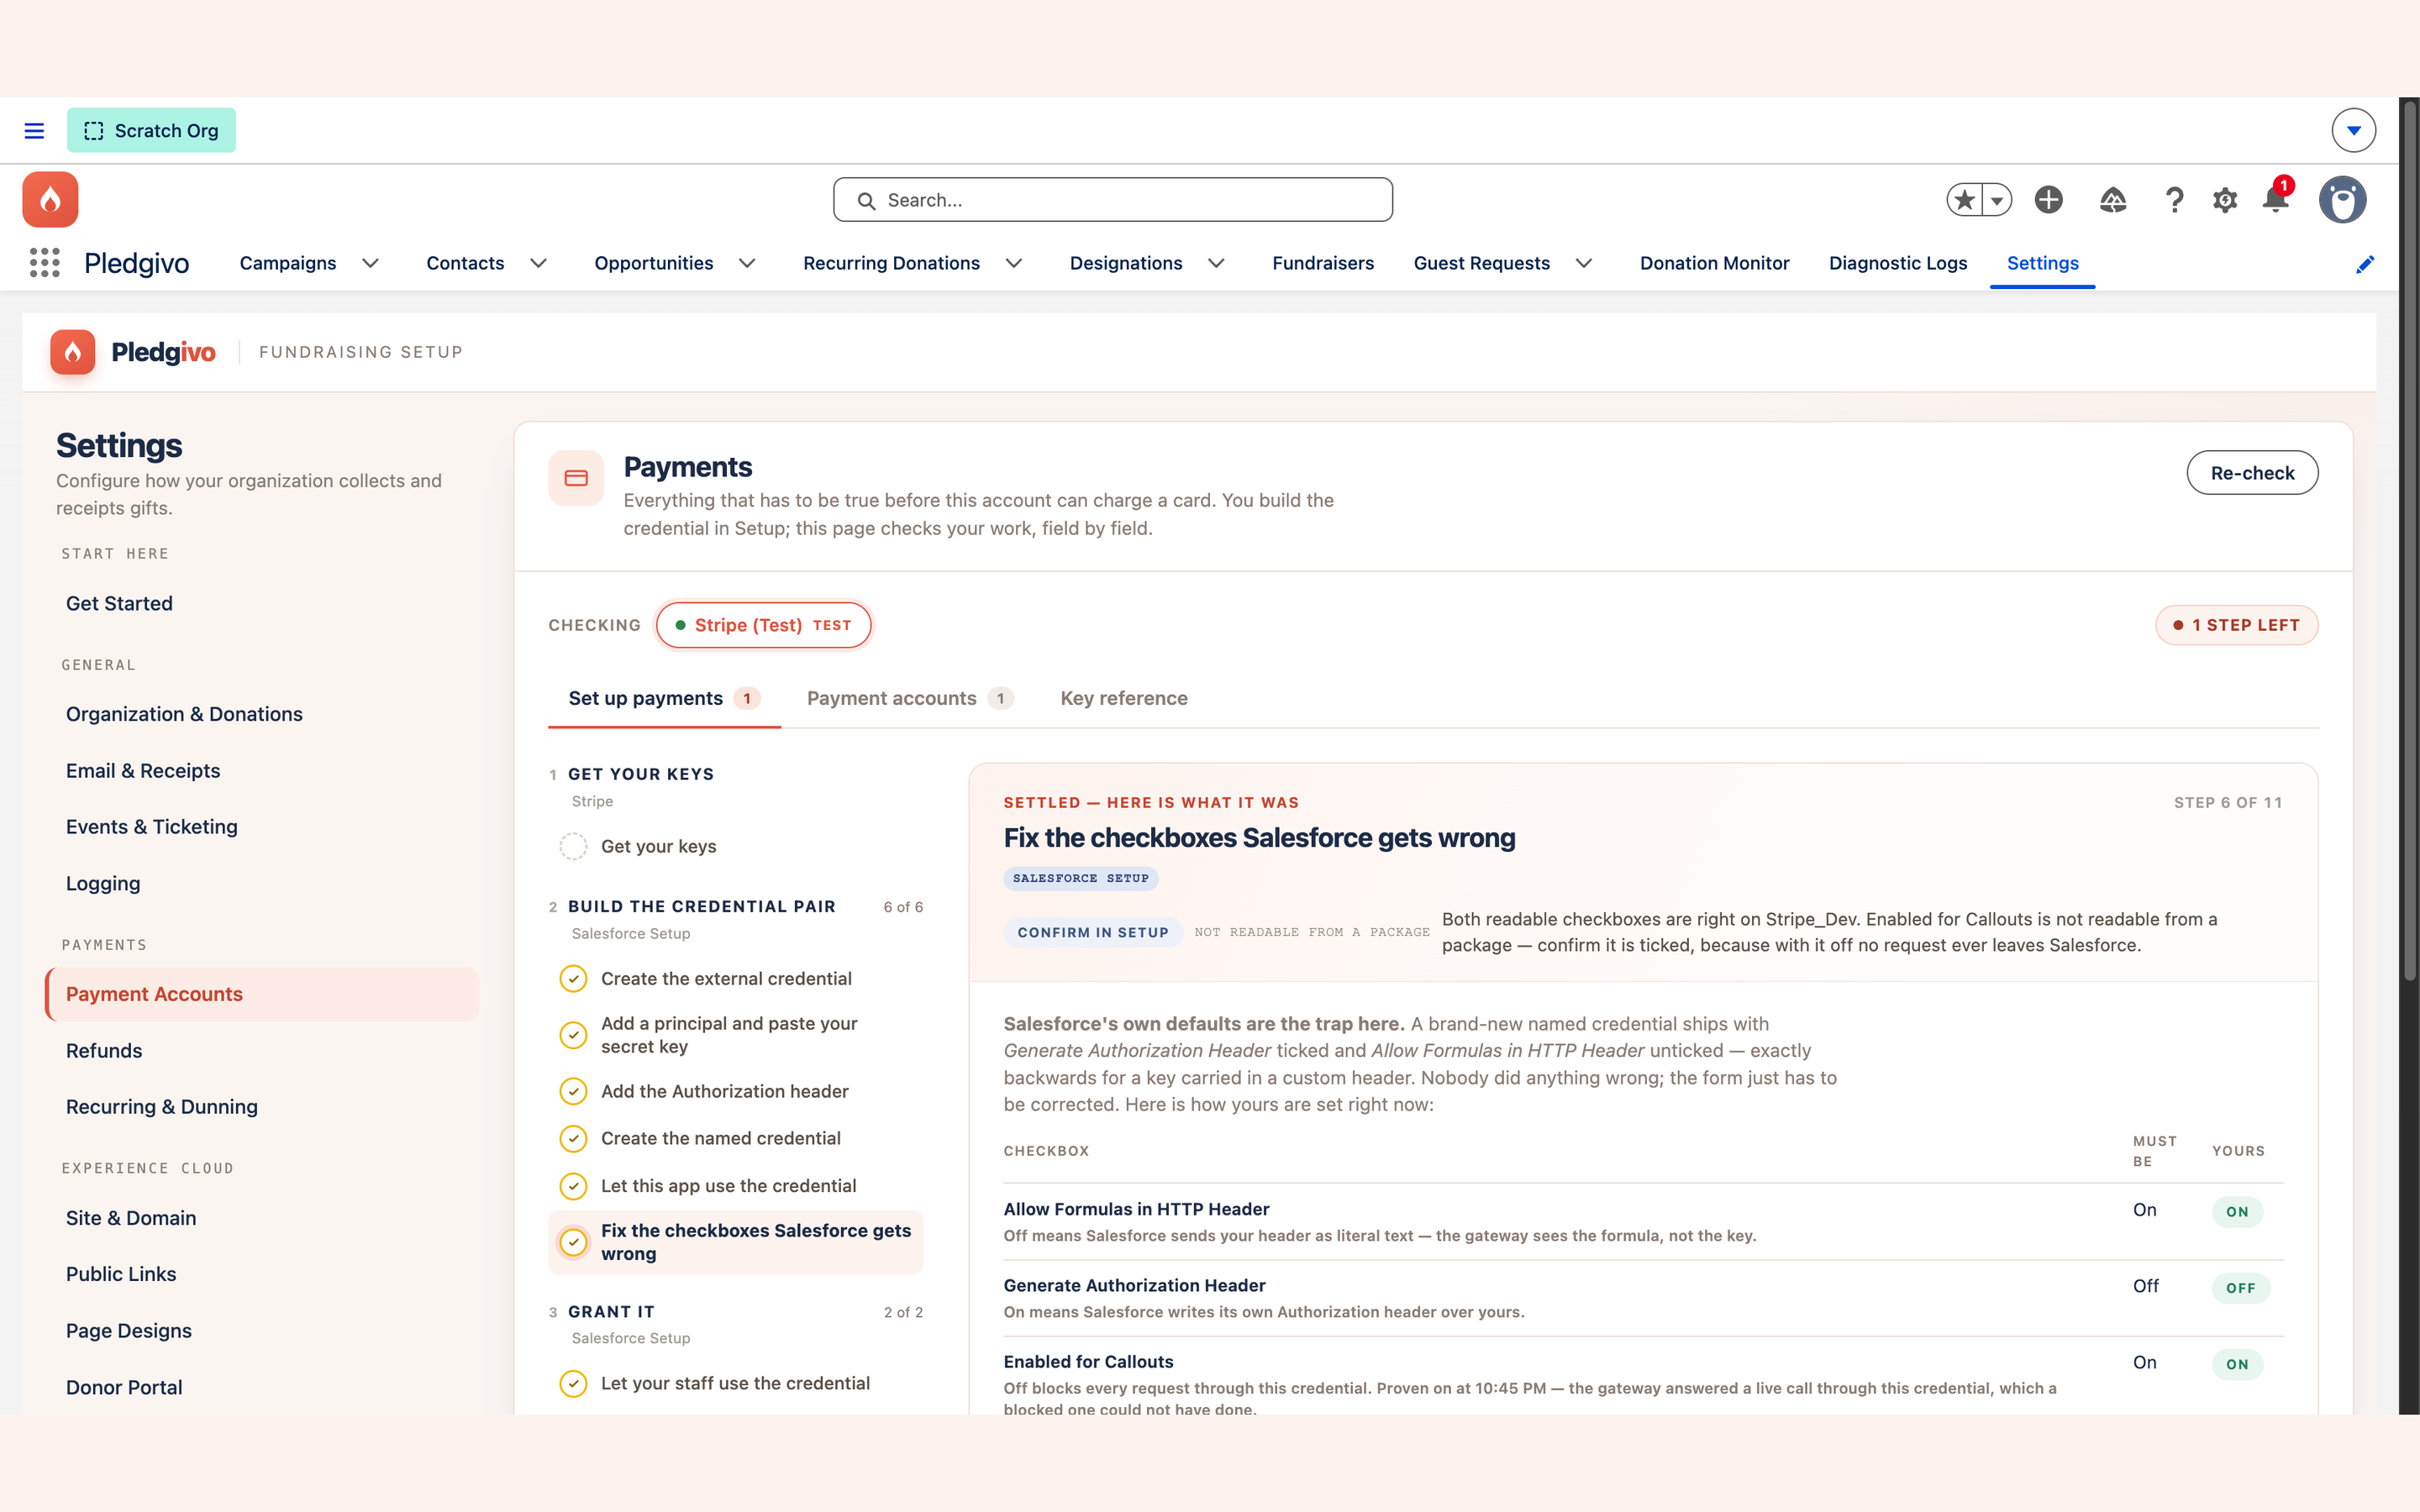
Task: Open the hamburger menu beside Scratch Org
Action: coord(34,131)
